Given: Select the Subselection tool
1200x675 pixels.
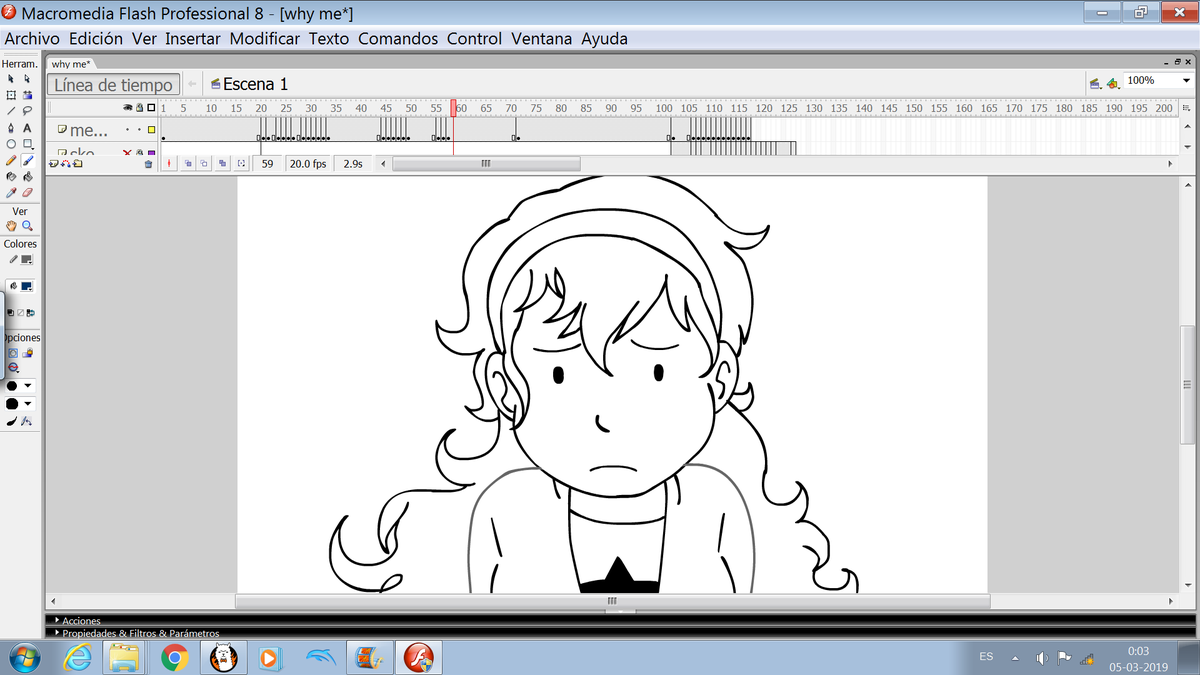Looking at the screenshot, I should [x=27, y=78].
